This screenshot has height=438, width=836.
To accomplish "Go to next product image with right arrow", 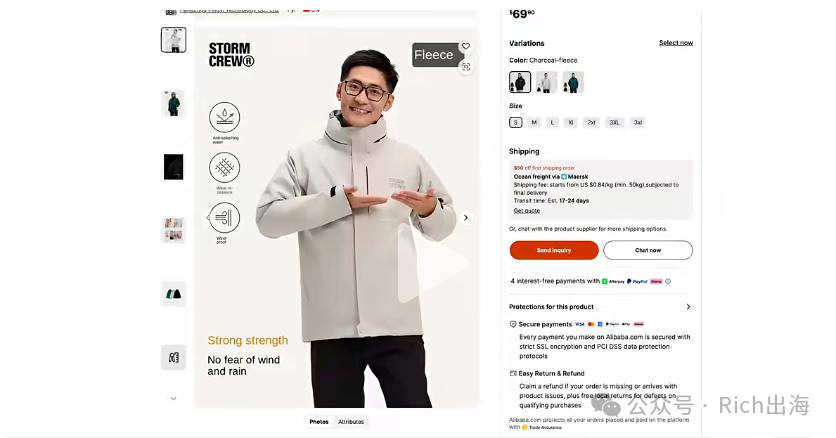I will (x=465, y=217).
